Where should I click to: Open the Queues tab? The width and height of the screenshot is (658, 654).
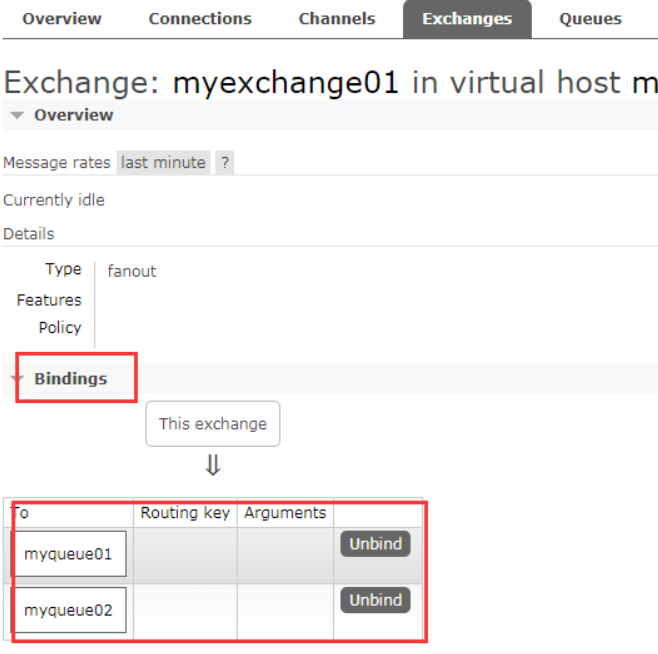click(x=590, y=19)
